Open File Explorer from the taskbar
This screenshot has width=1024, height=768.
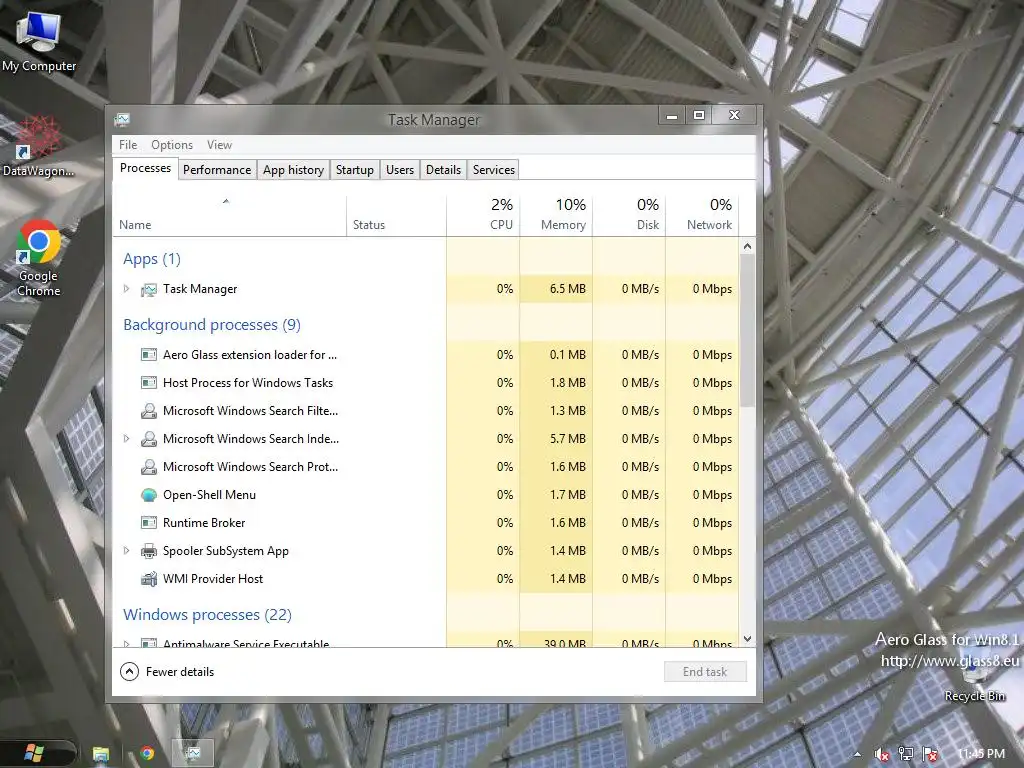101,754
